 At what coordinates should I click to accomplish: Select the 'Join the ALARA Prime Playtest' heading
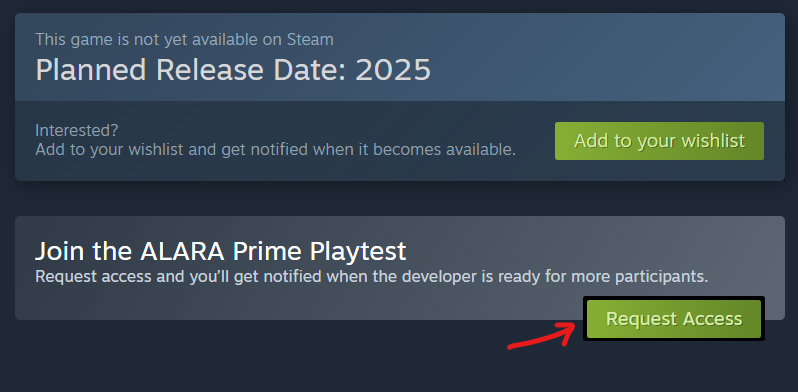220,251
